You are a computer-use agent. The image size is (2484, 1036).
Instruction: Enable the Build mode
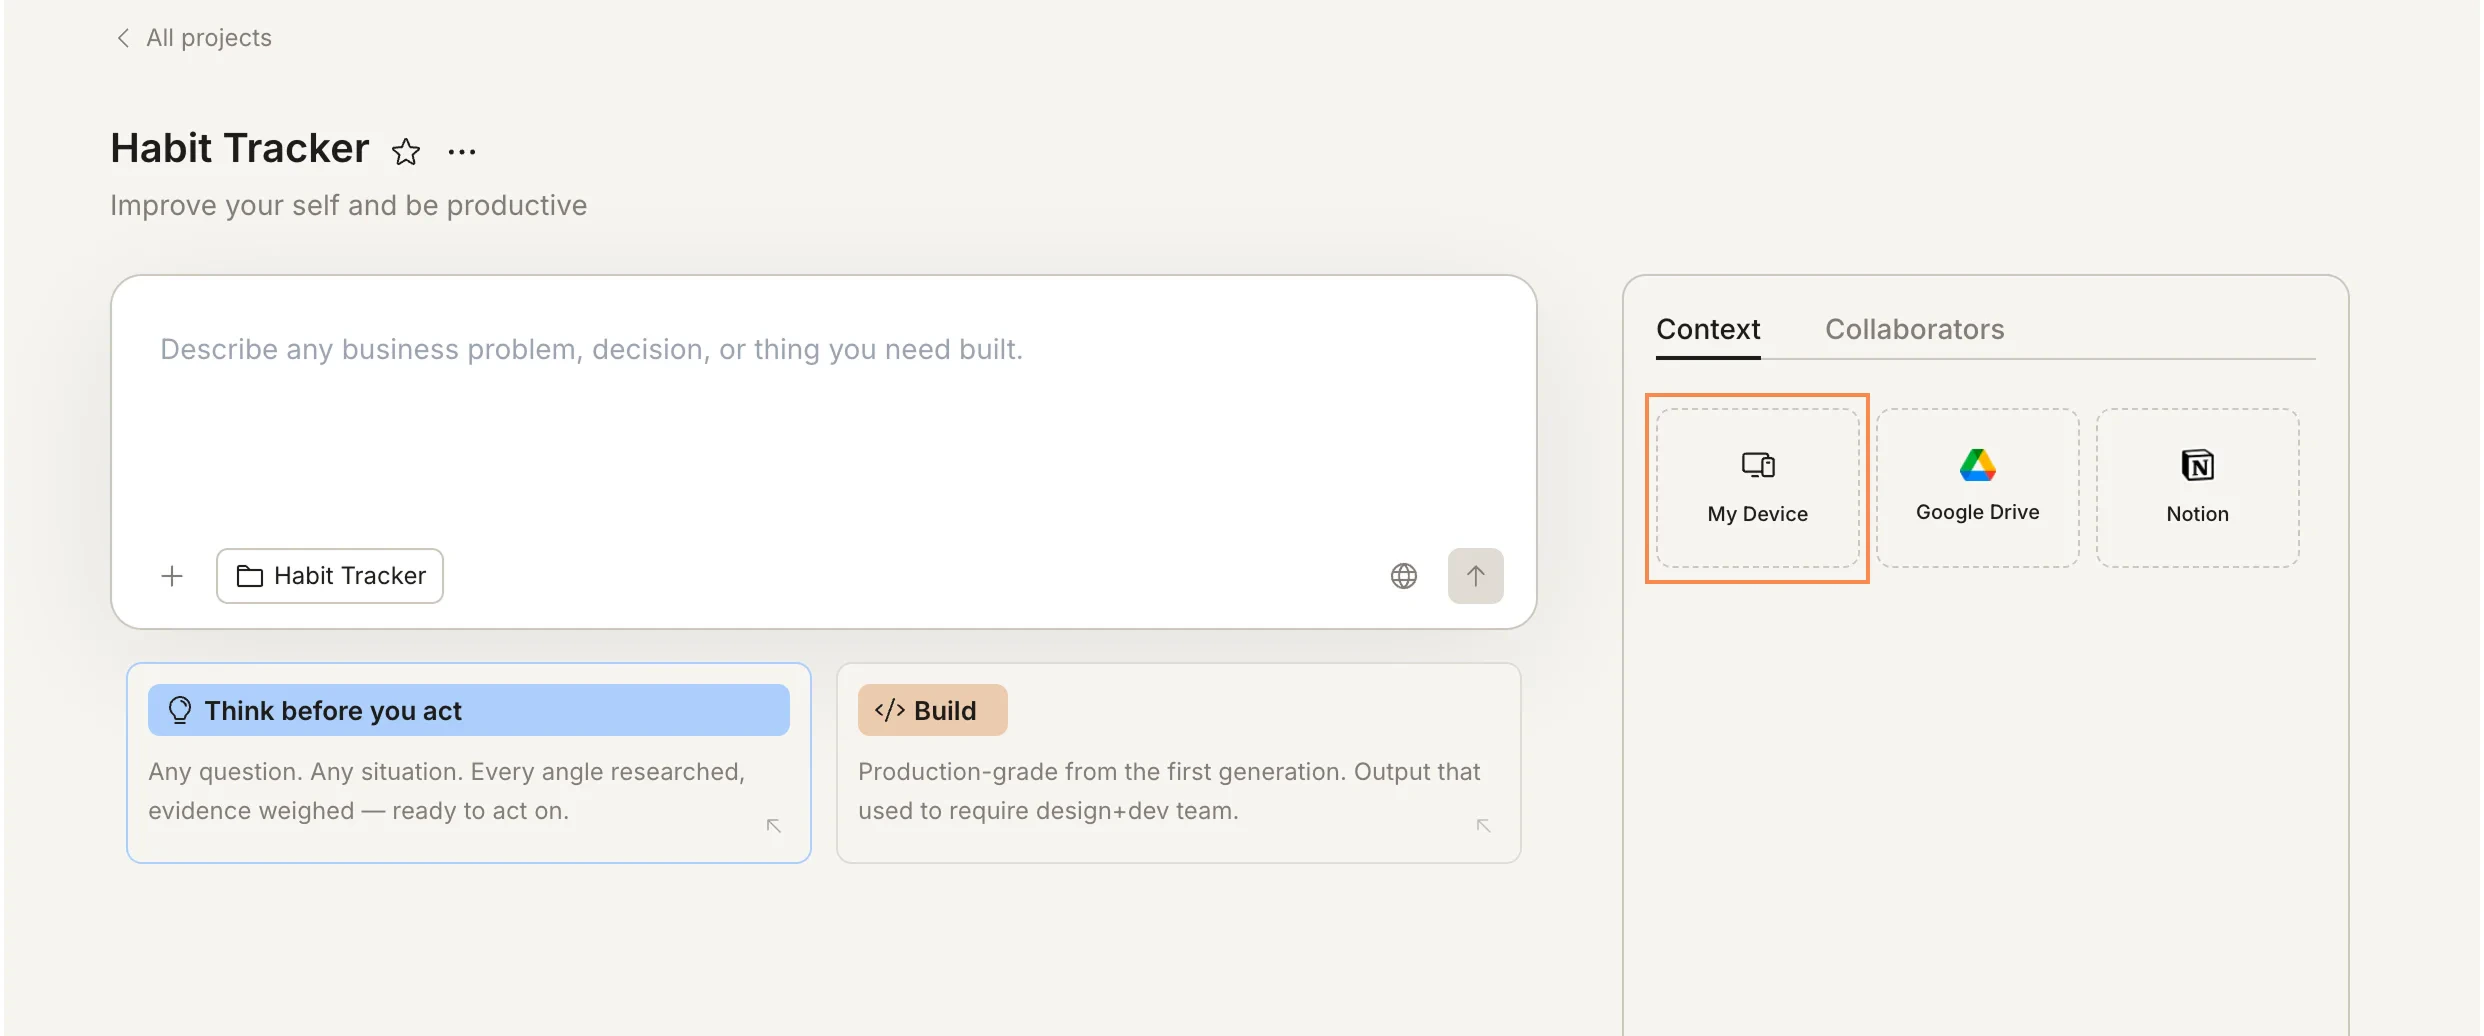pyautogui.click(x=931, y=709)
